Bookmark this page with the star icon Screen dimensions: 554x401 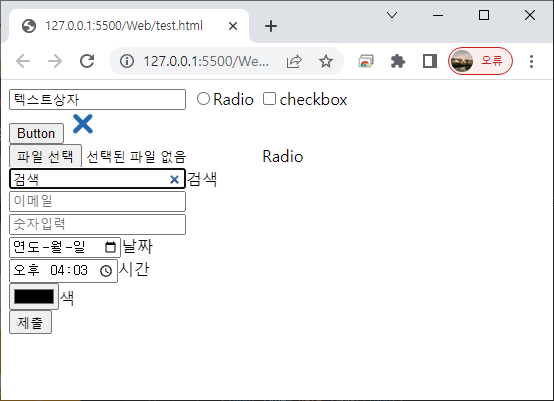coord(325,61)
